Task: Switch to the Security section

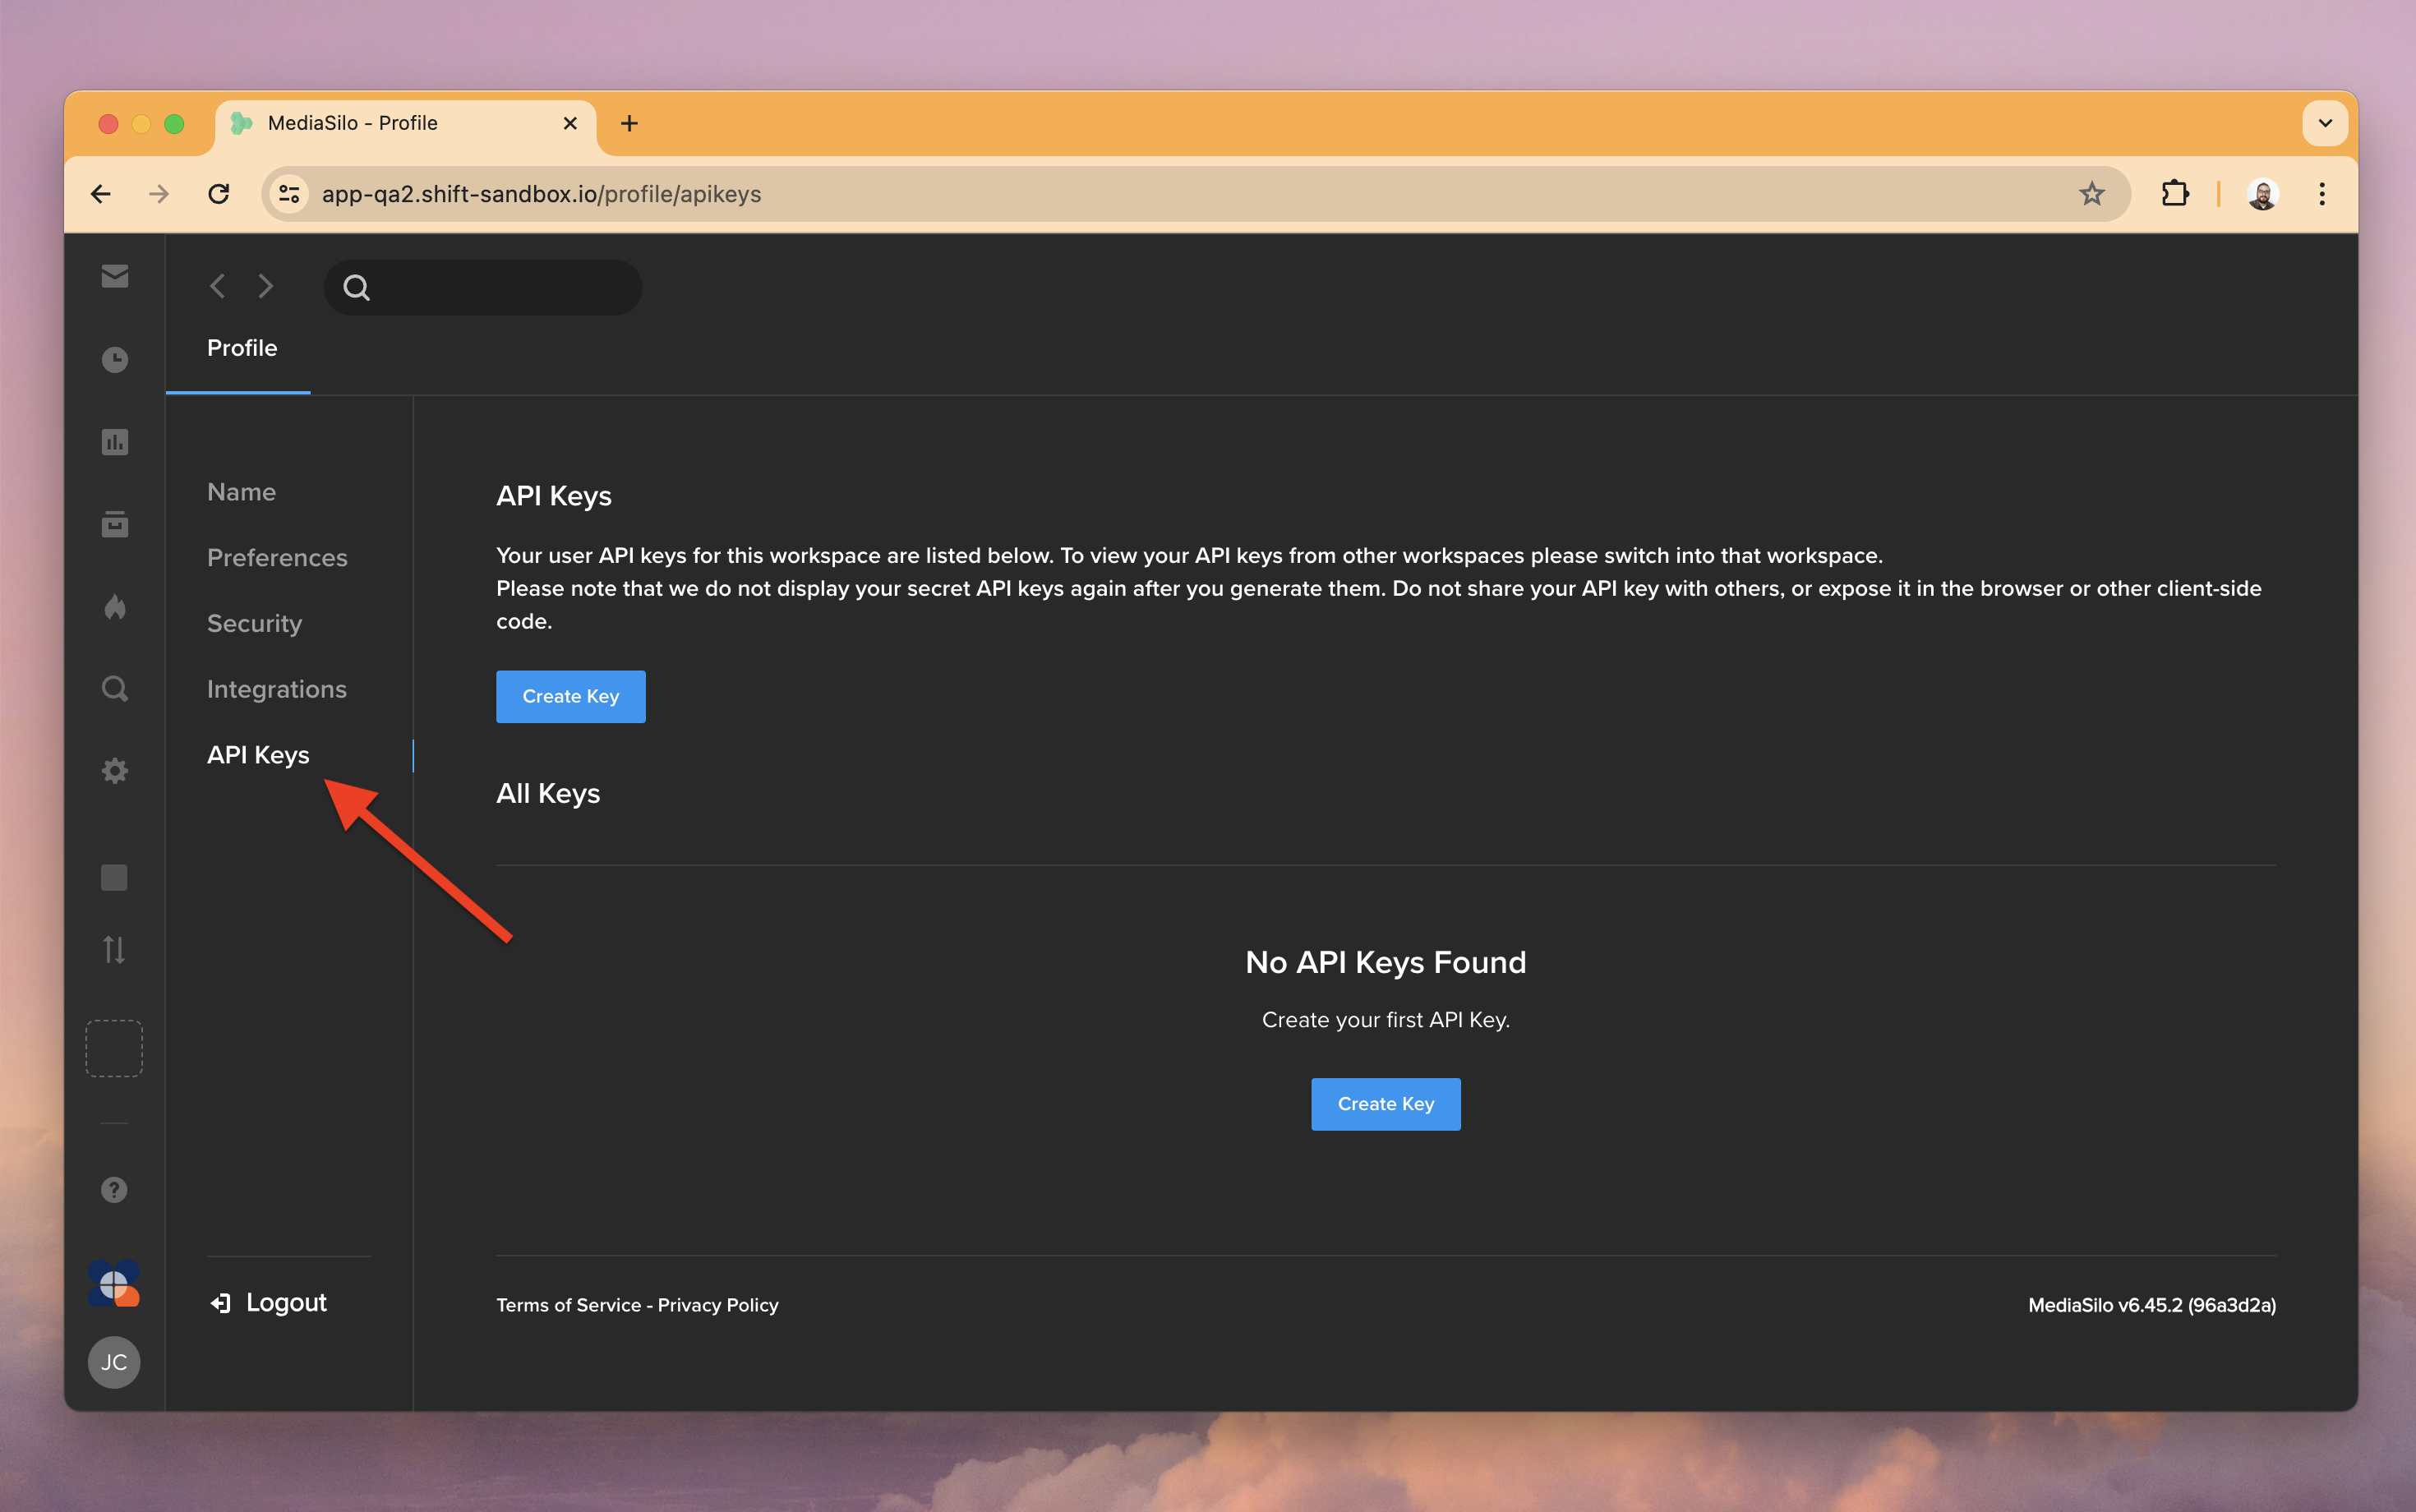Action: 255,623
